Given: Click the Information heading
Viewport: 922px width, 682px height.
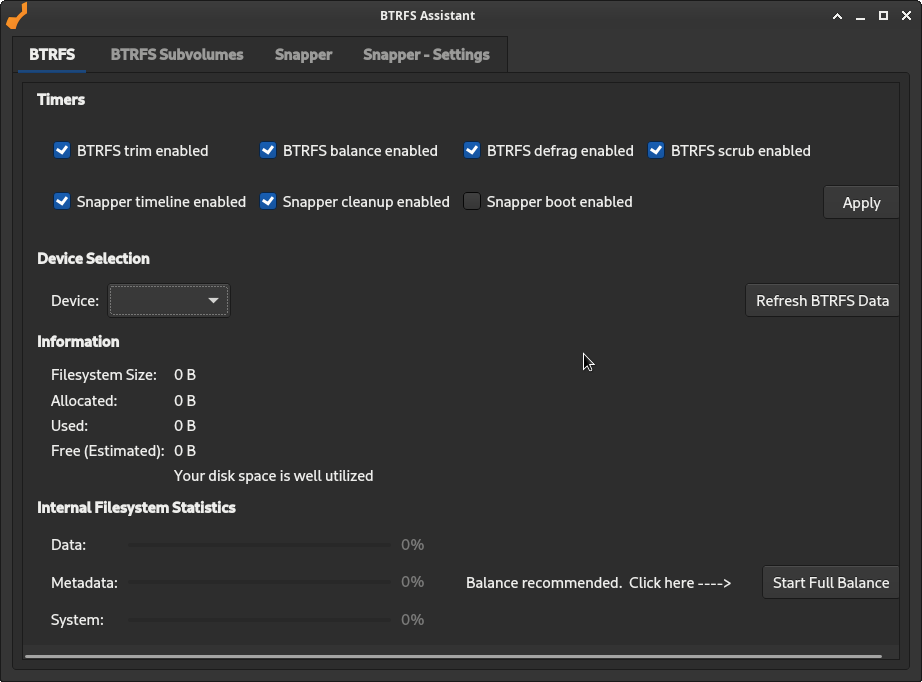Looking at the screenshot, I should (78, 342).
